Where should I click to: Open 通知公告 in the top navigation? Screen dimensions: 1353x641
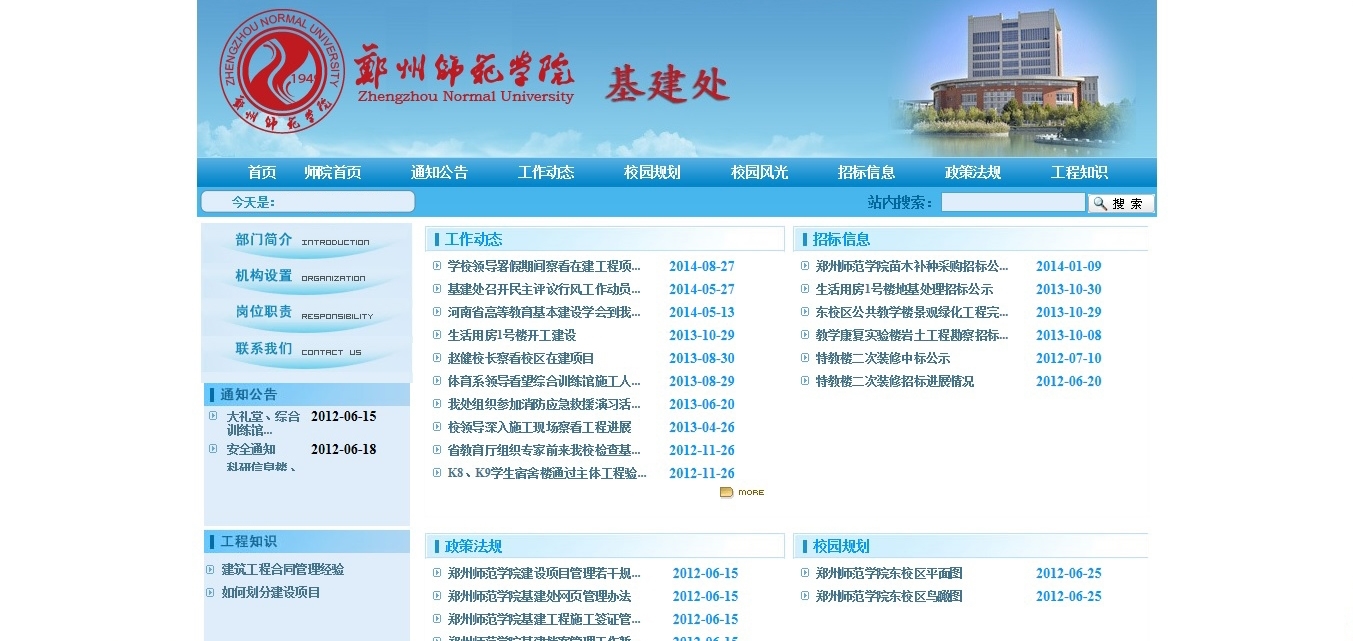click(439, 172)
